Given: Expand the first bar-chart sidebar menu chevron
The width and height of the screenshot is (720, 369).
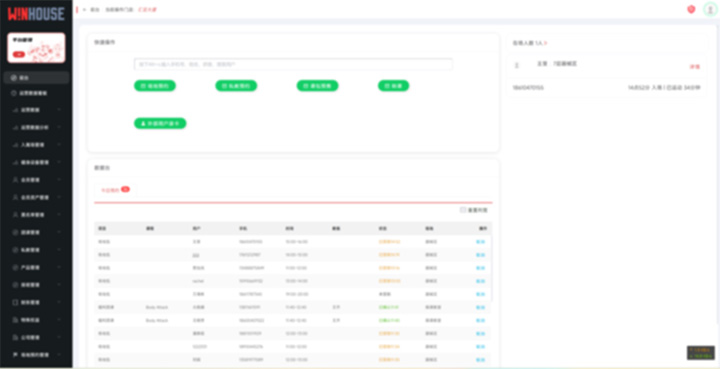Looking at the screenshot, I should coord(59,110).
